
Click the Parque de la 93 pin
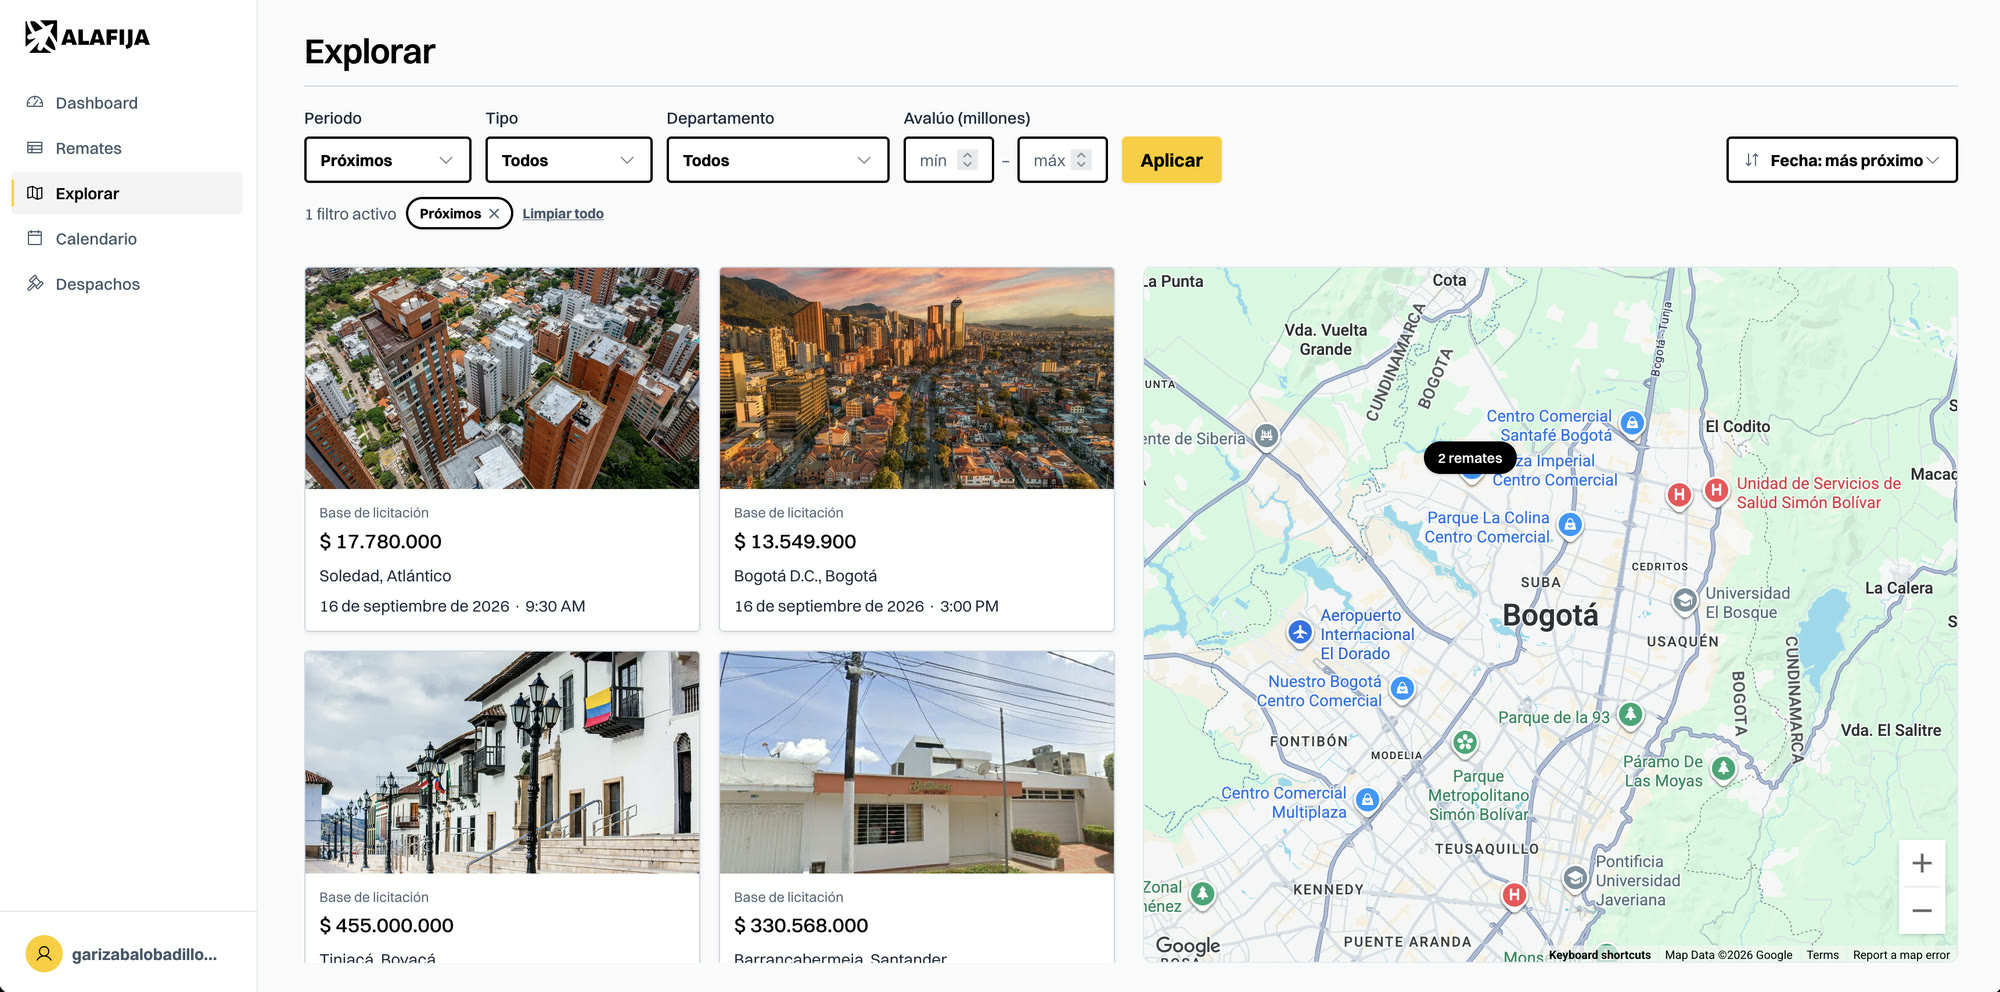pyautogui.click(x=1631, y=714)
